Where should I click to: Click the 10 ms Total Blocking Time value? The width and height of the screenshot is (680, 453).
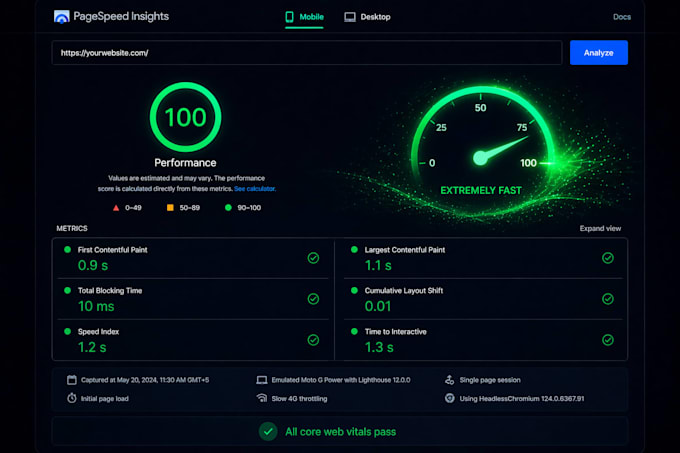[96, 306]
